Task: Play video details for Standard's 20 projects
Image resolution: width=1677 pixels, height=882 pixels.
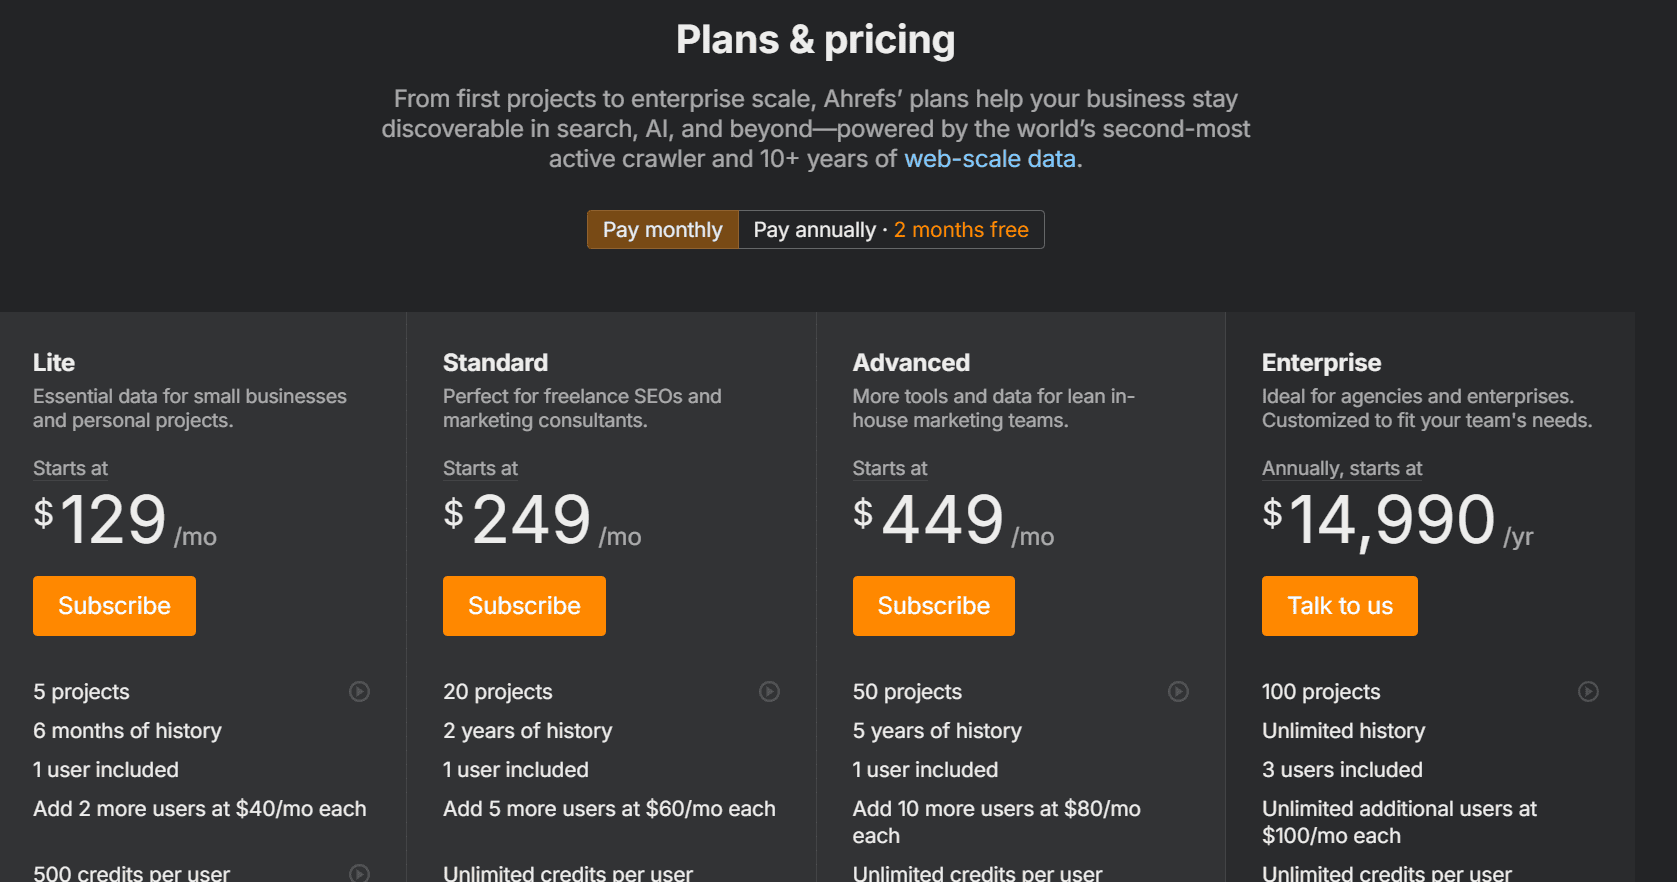Action: coord(769,691)
